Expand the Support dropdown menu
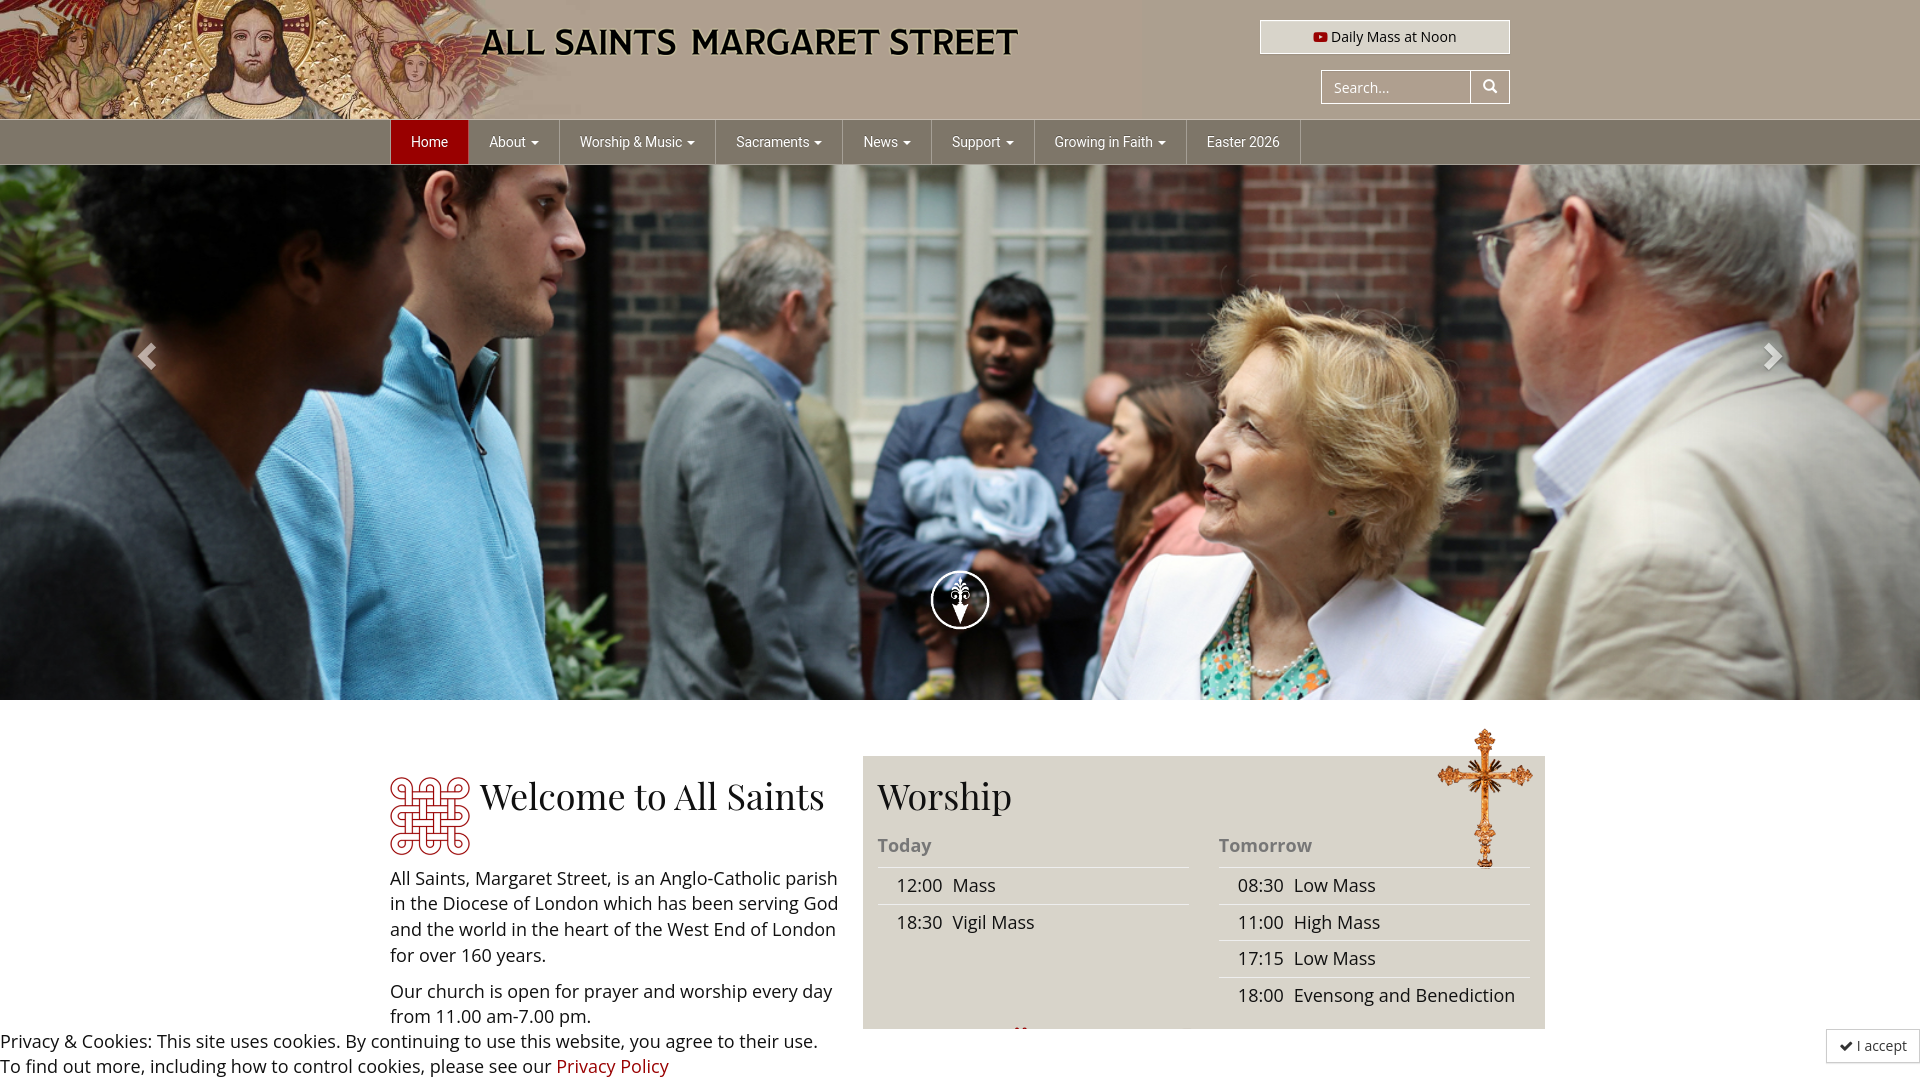The width and height of the screenshot is (1920, 1080). [983, 142]
